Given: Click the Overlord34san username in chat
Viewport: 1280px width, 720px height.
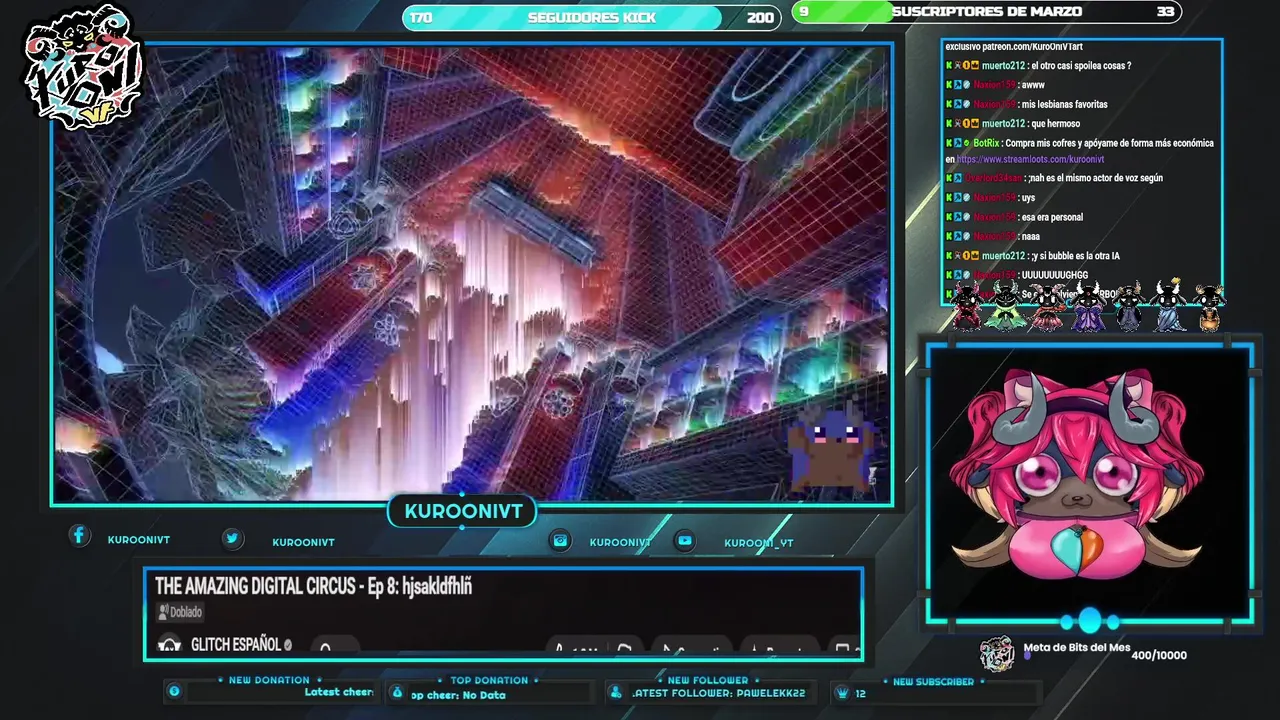Looking at the screenshot, I should (x=994, y=178).
